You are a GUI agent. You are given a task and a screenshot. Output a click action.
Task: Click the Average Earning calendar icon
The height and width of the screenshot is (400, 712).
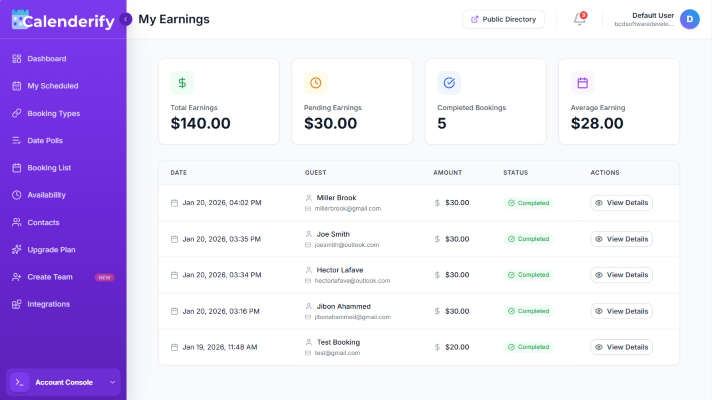click(582, 83)
